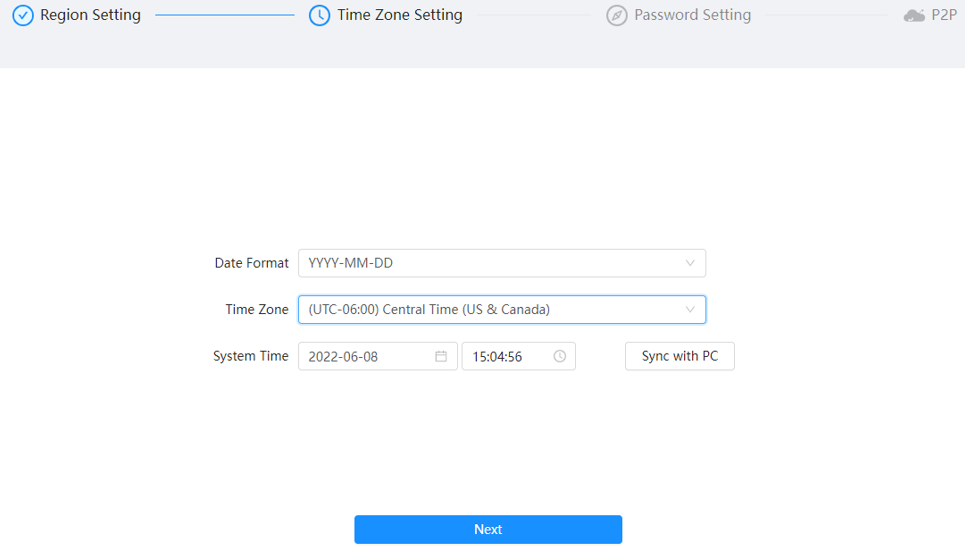
Task: Click the Password Setting compass icon
Action: [617, 15]
